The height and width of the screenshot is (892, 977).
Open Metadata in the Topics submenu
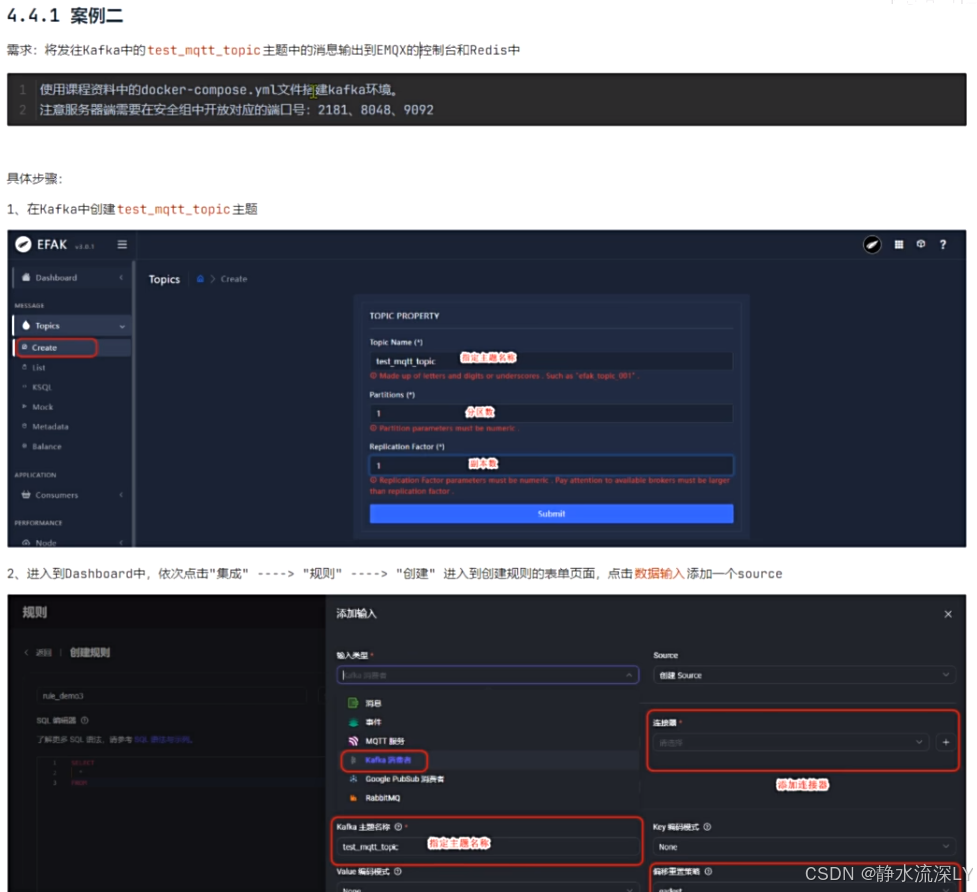[x=50, y=427]
